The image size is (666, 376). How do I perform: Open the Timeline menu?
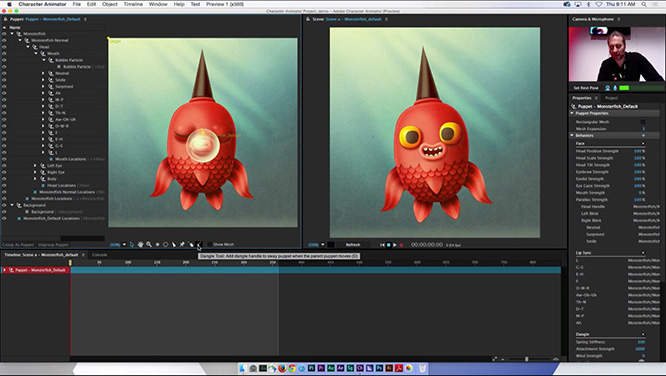[x=133, y=4]
